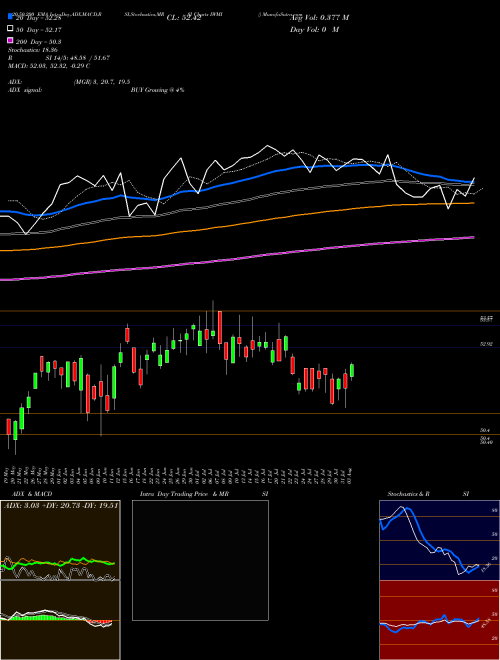Click the red RSI chart panel

[x=439, y=620]
